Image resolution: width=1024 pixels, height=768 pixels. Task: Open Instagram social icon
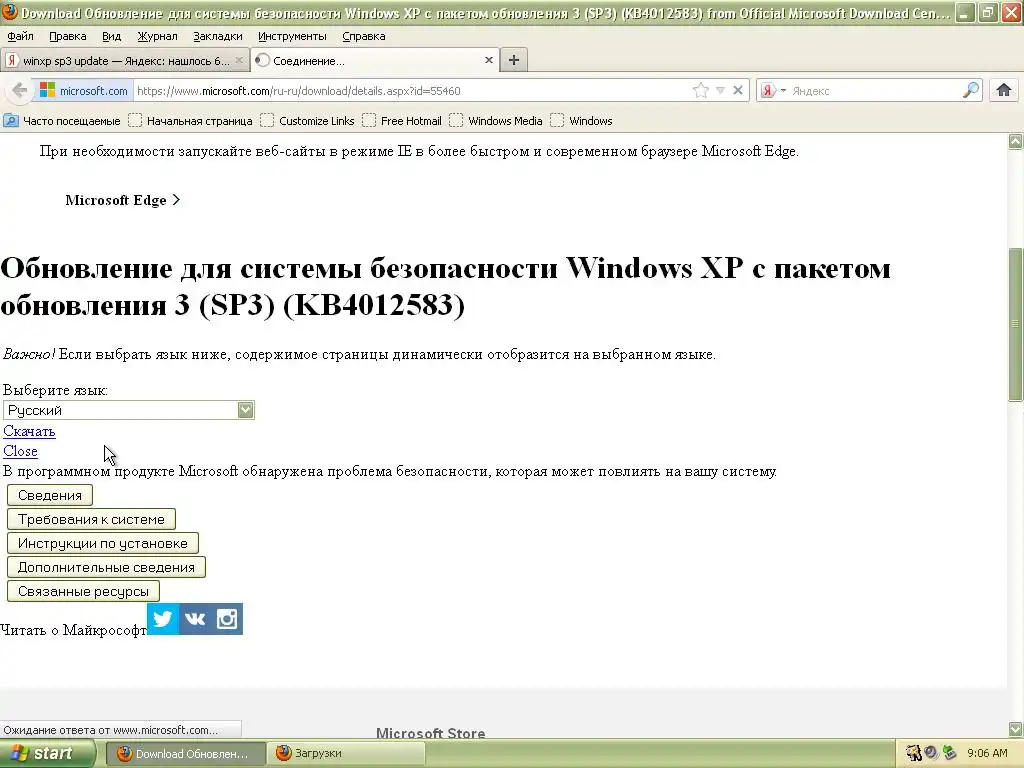click(227, 618)
